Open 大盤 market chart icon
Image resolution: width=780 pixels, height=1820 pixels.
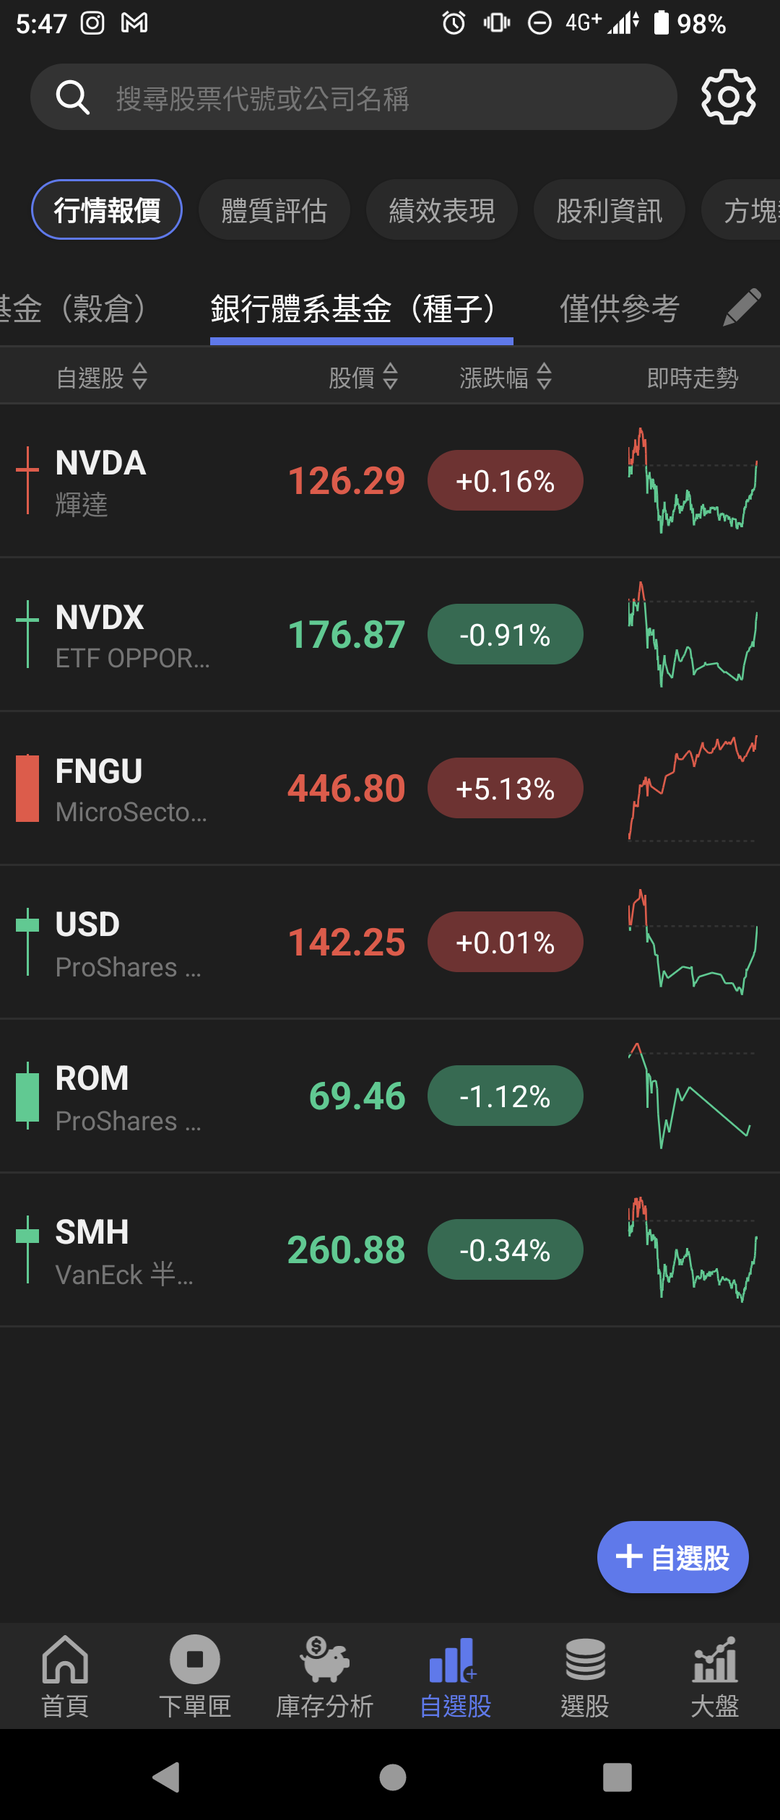pos(715,1662)
